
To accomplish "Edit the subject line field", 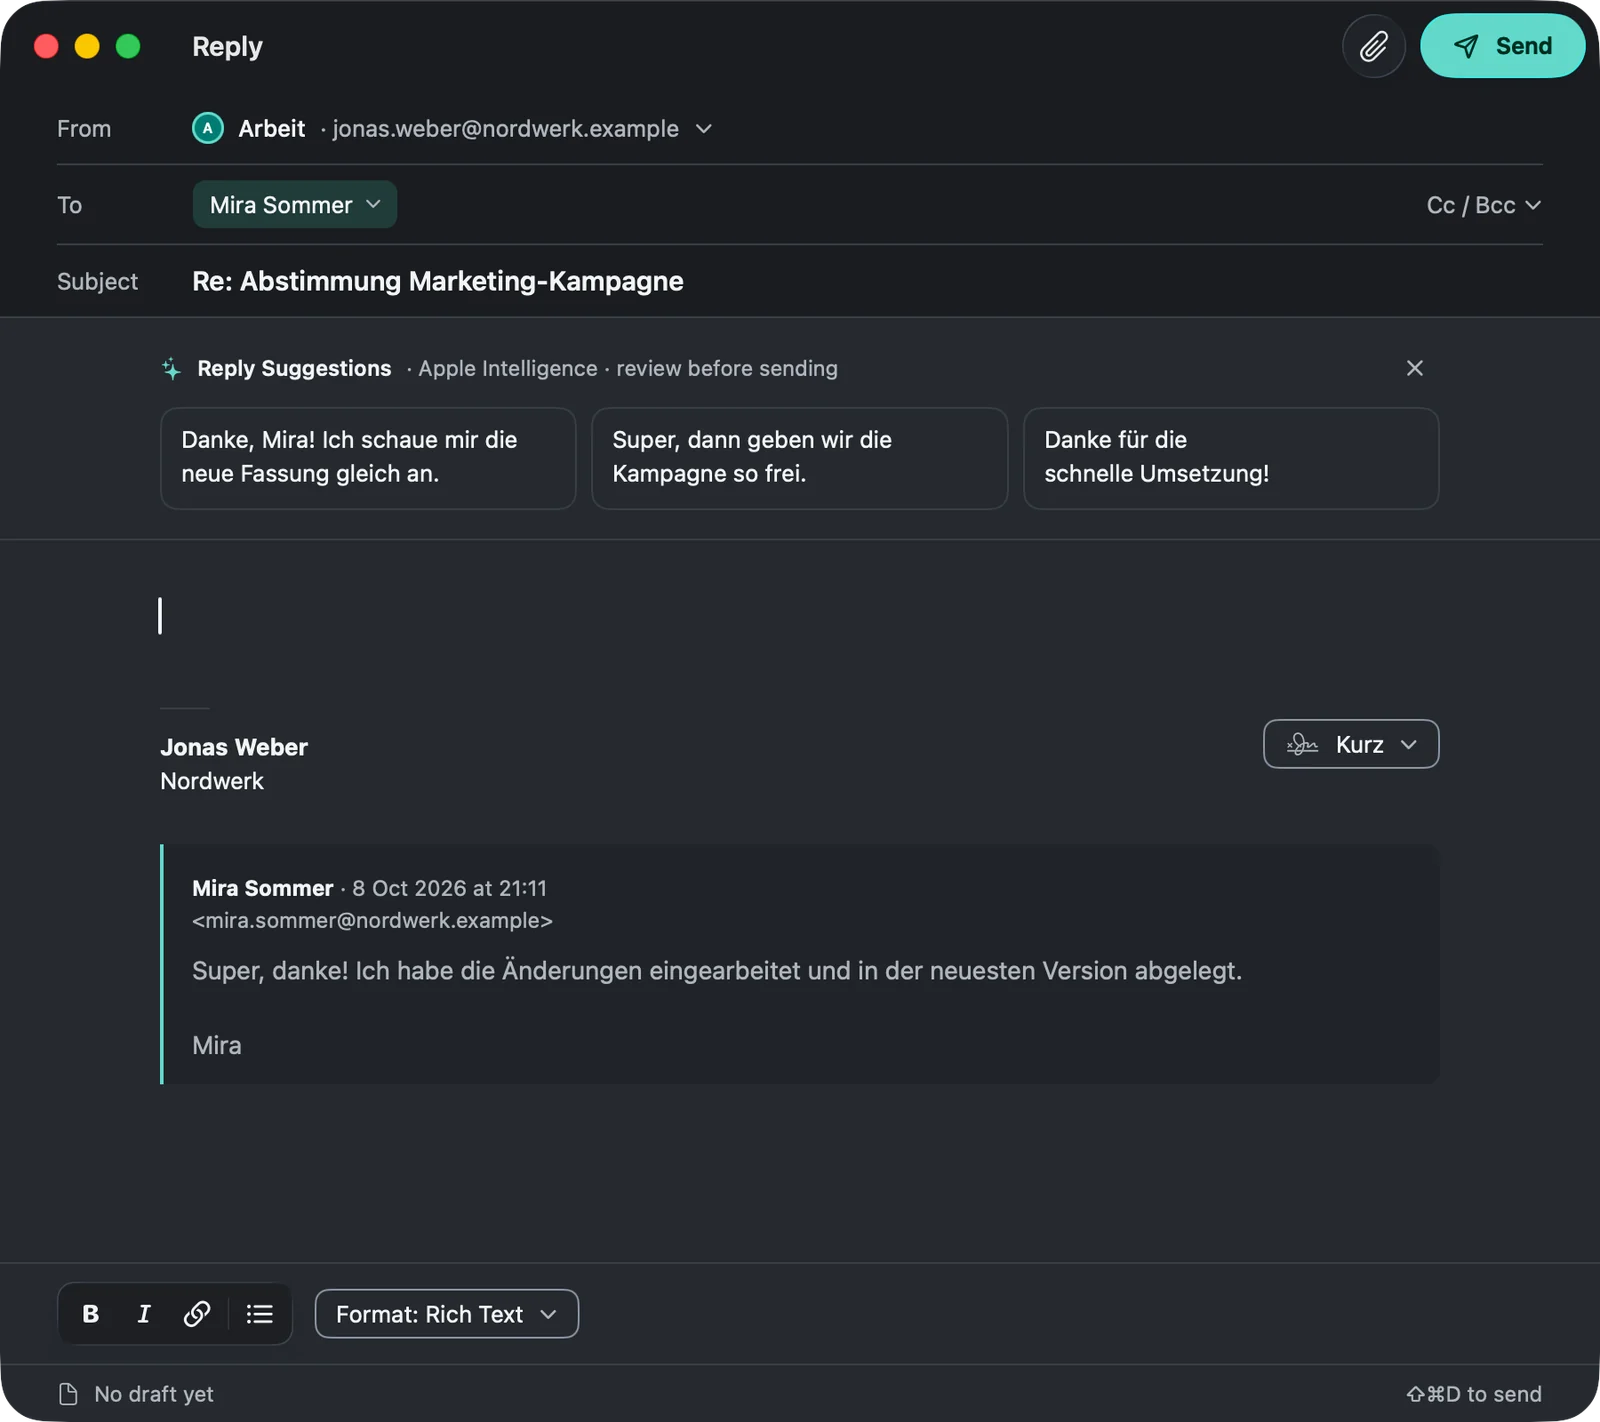I will tap(867, 282).
